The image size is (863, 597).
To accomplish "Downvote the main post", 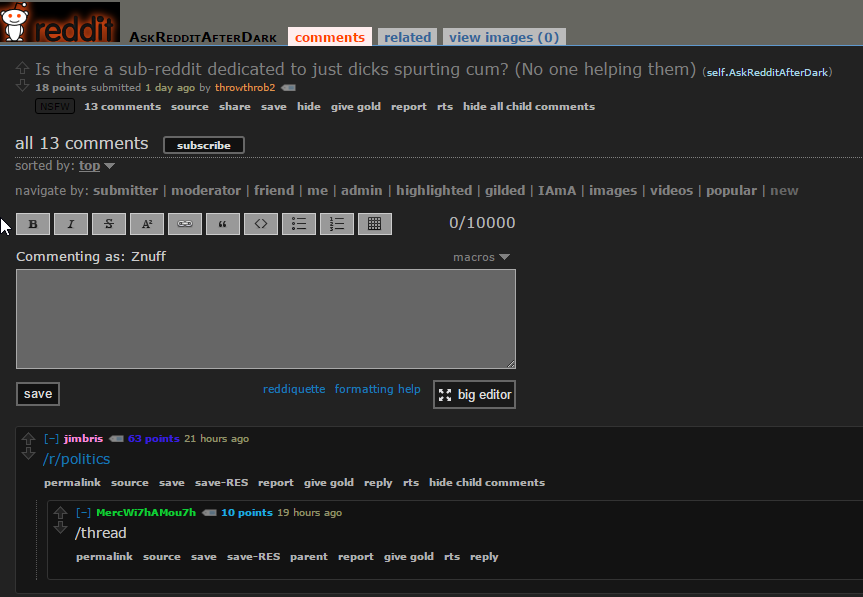I will click(22, 85).
